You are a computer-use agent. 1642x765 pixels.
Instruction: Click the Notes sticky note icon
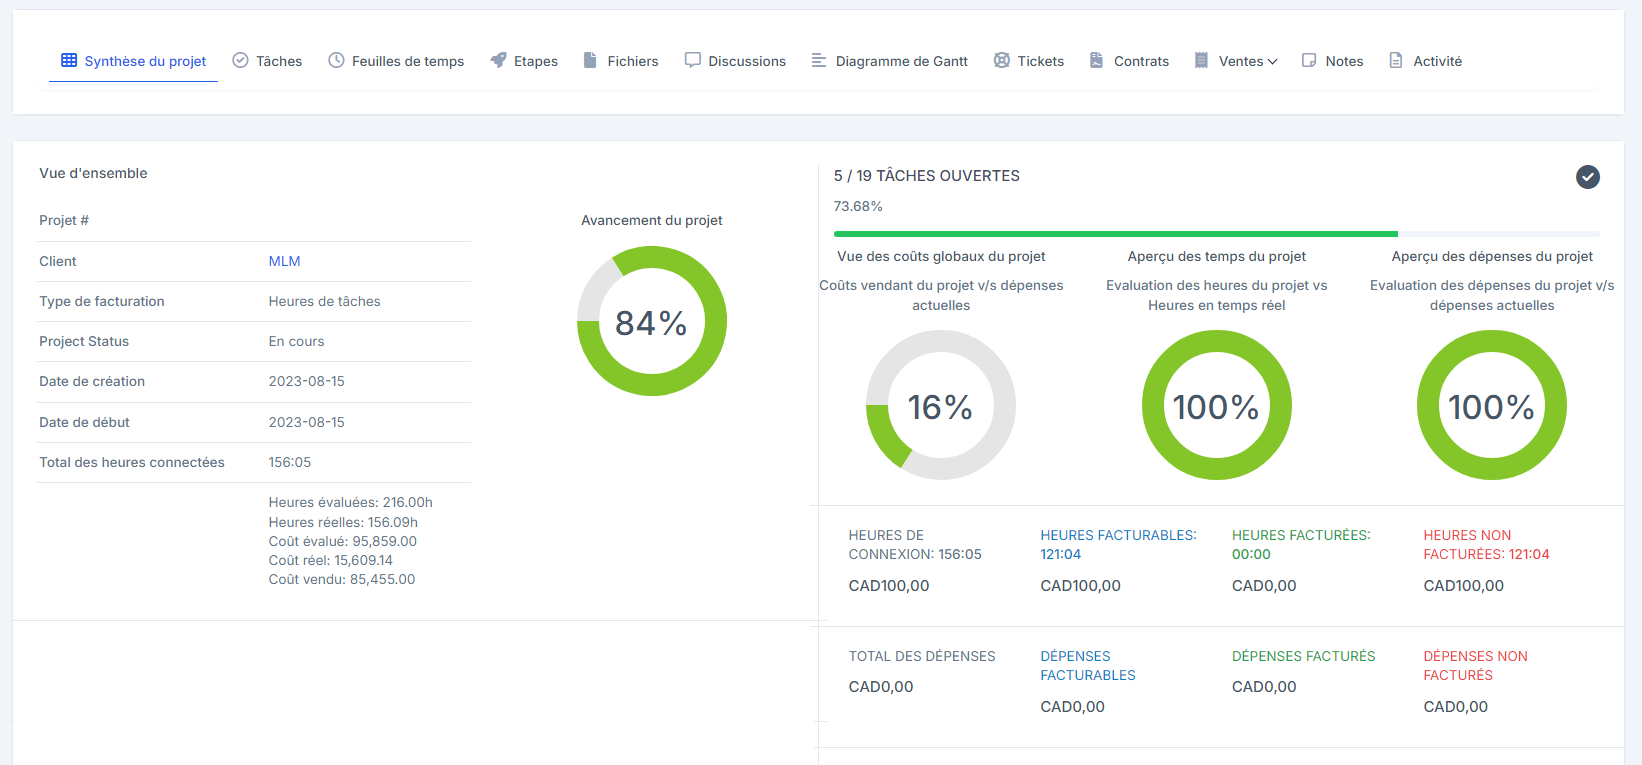tap(1309, 60)
